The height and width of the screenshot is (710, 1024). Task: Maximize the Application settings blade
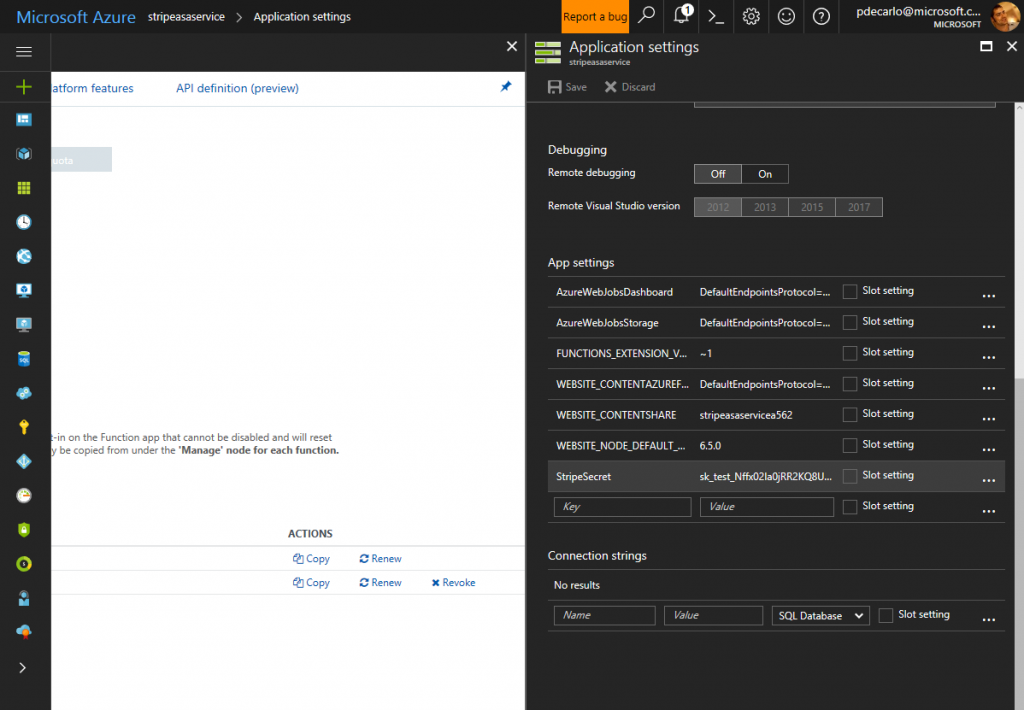[x=986, y=46]
